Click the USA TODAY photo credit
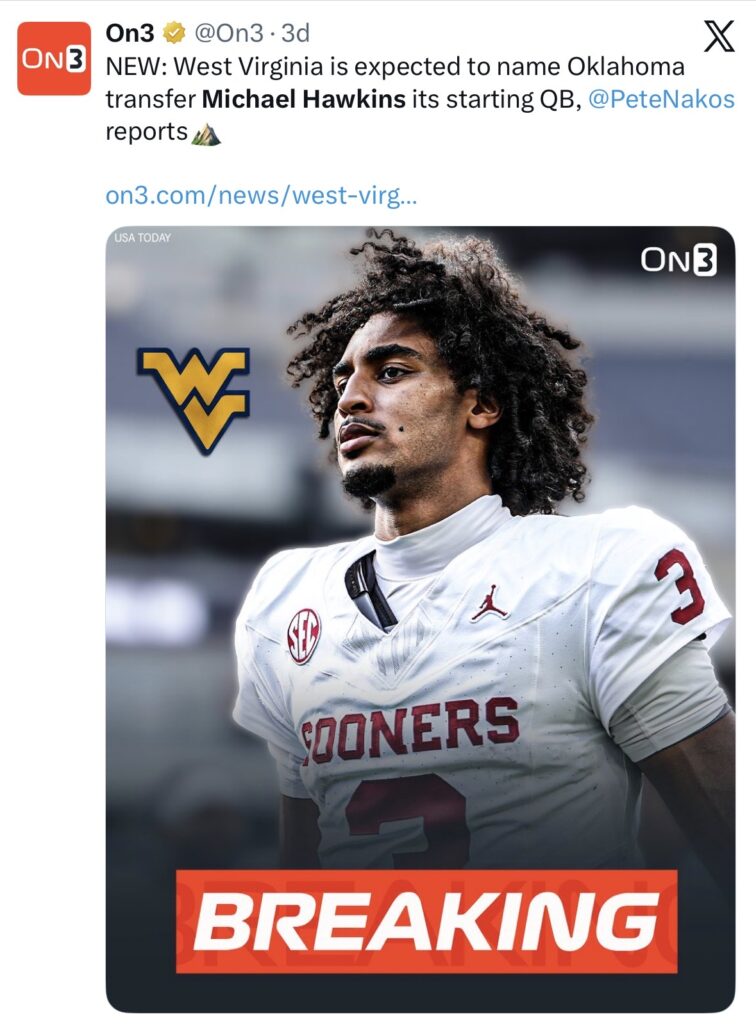Screen dimensions: 756x1024 [142, 238]
